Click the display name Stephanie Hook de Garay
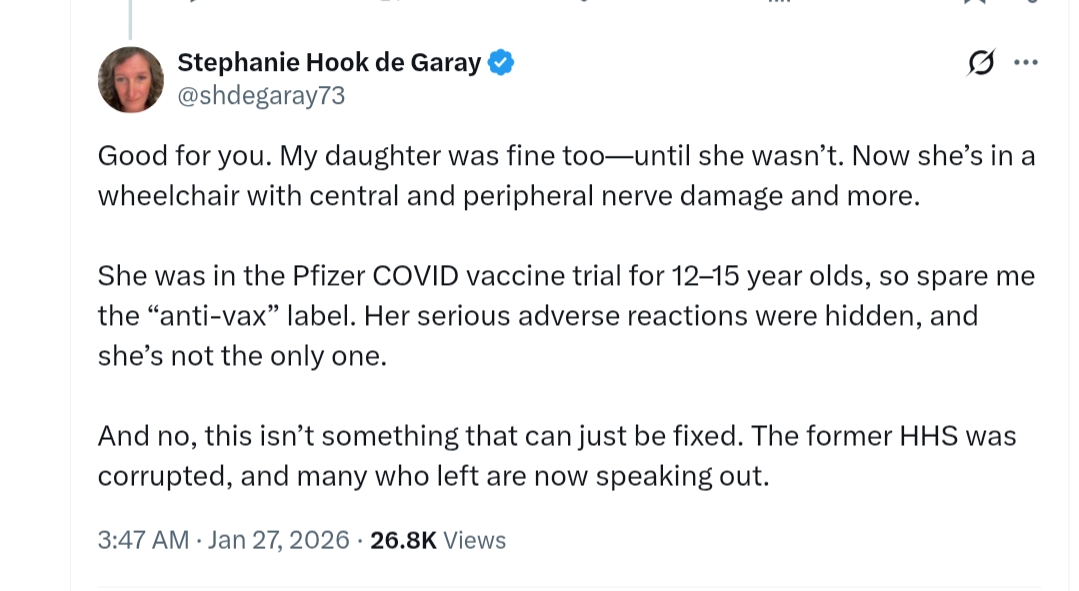This screenshot has height=591, width=1079. click(x=329, y=63)
